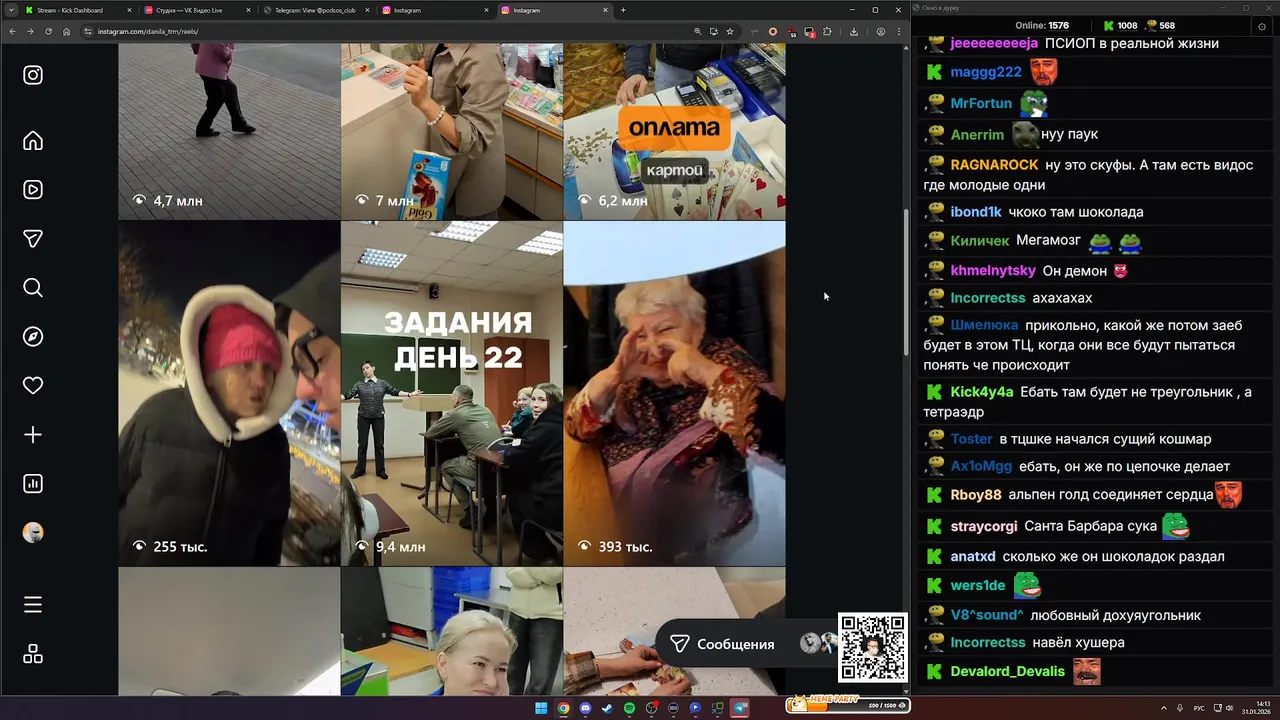Click the Instagram logo in sidebar

point(33,75)
